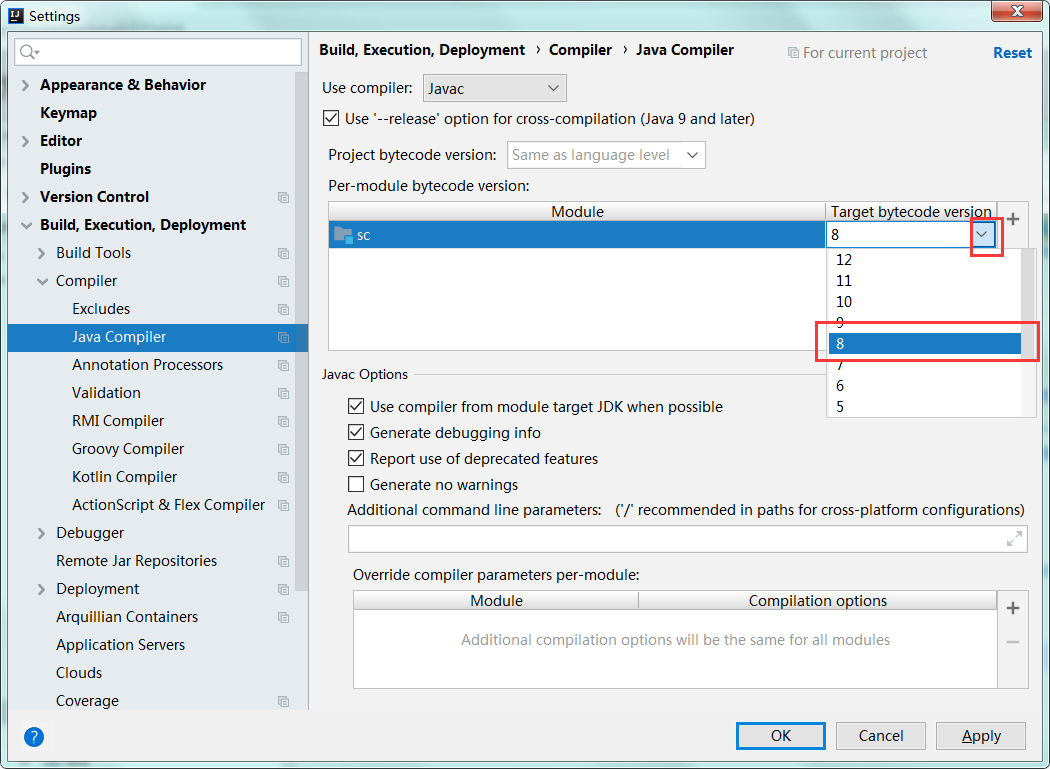Viewport: 1050px width, 769px height.
Task: Click the Module column header in bytecode table
Action: [x=577, y=212]
